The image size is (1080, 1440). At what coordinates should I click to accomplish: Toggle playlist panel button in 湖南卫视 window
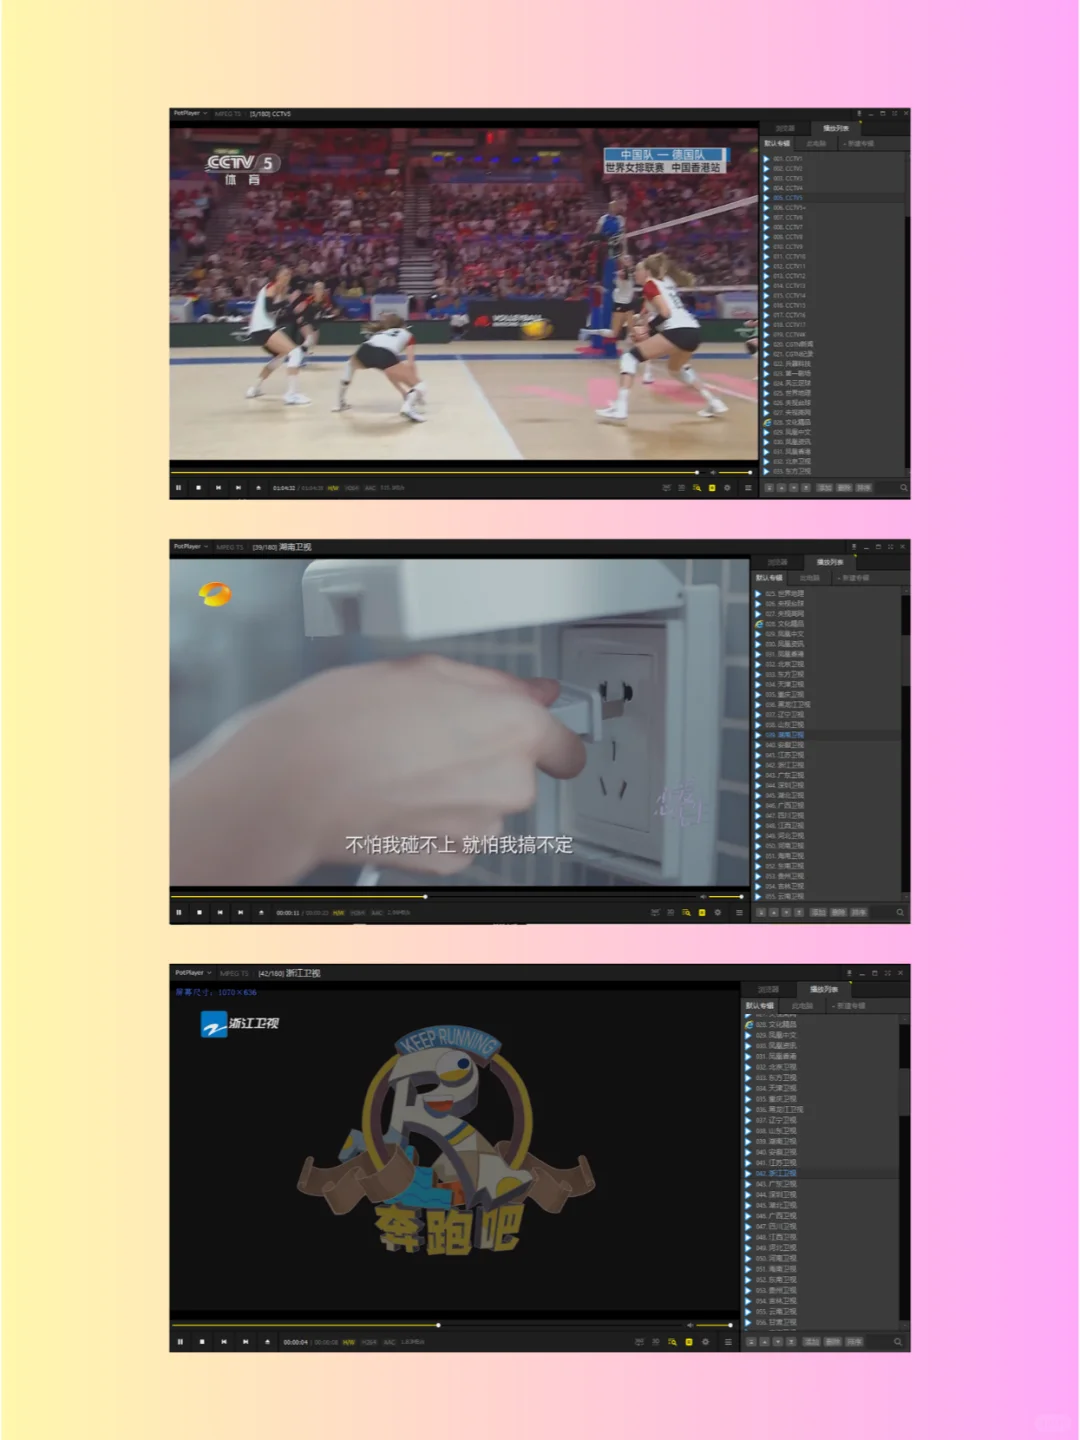[x=739, y=912]
